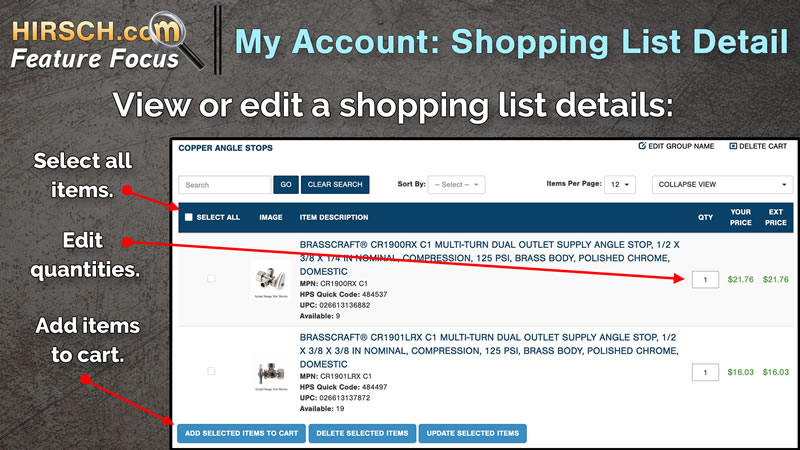Open the Brasscraft CR1901LRX C1 product link
The height and width of the screenshot is (450, 800).
489,351
